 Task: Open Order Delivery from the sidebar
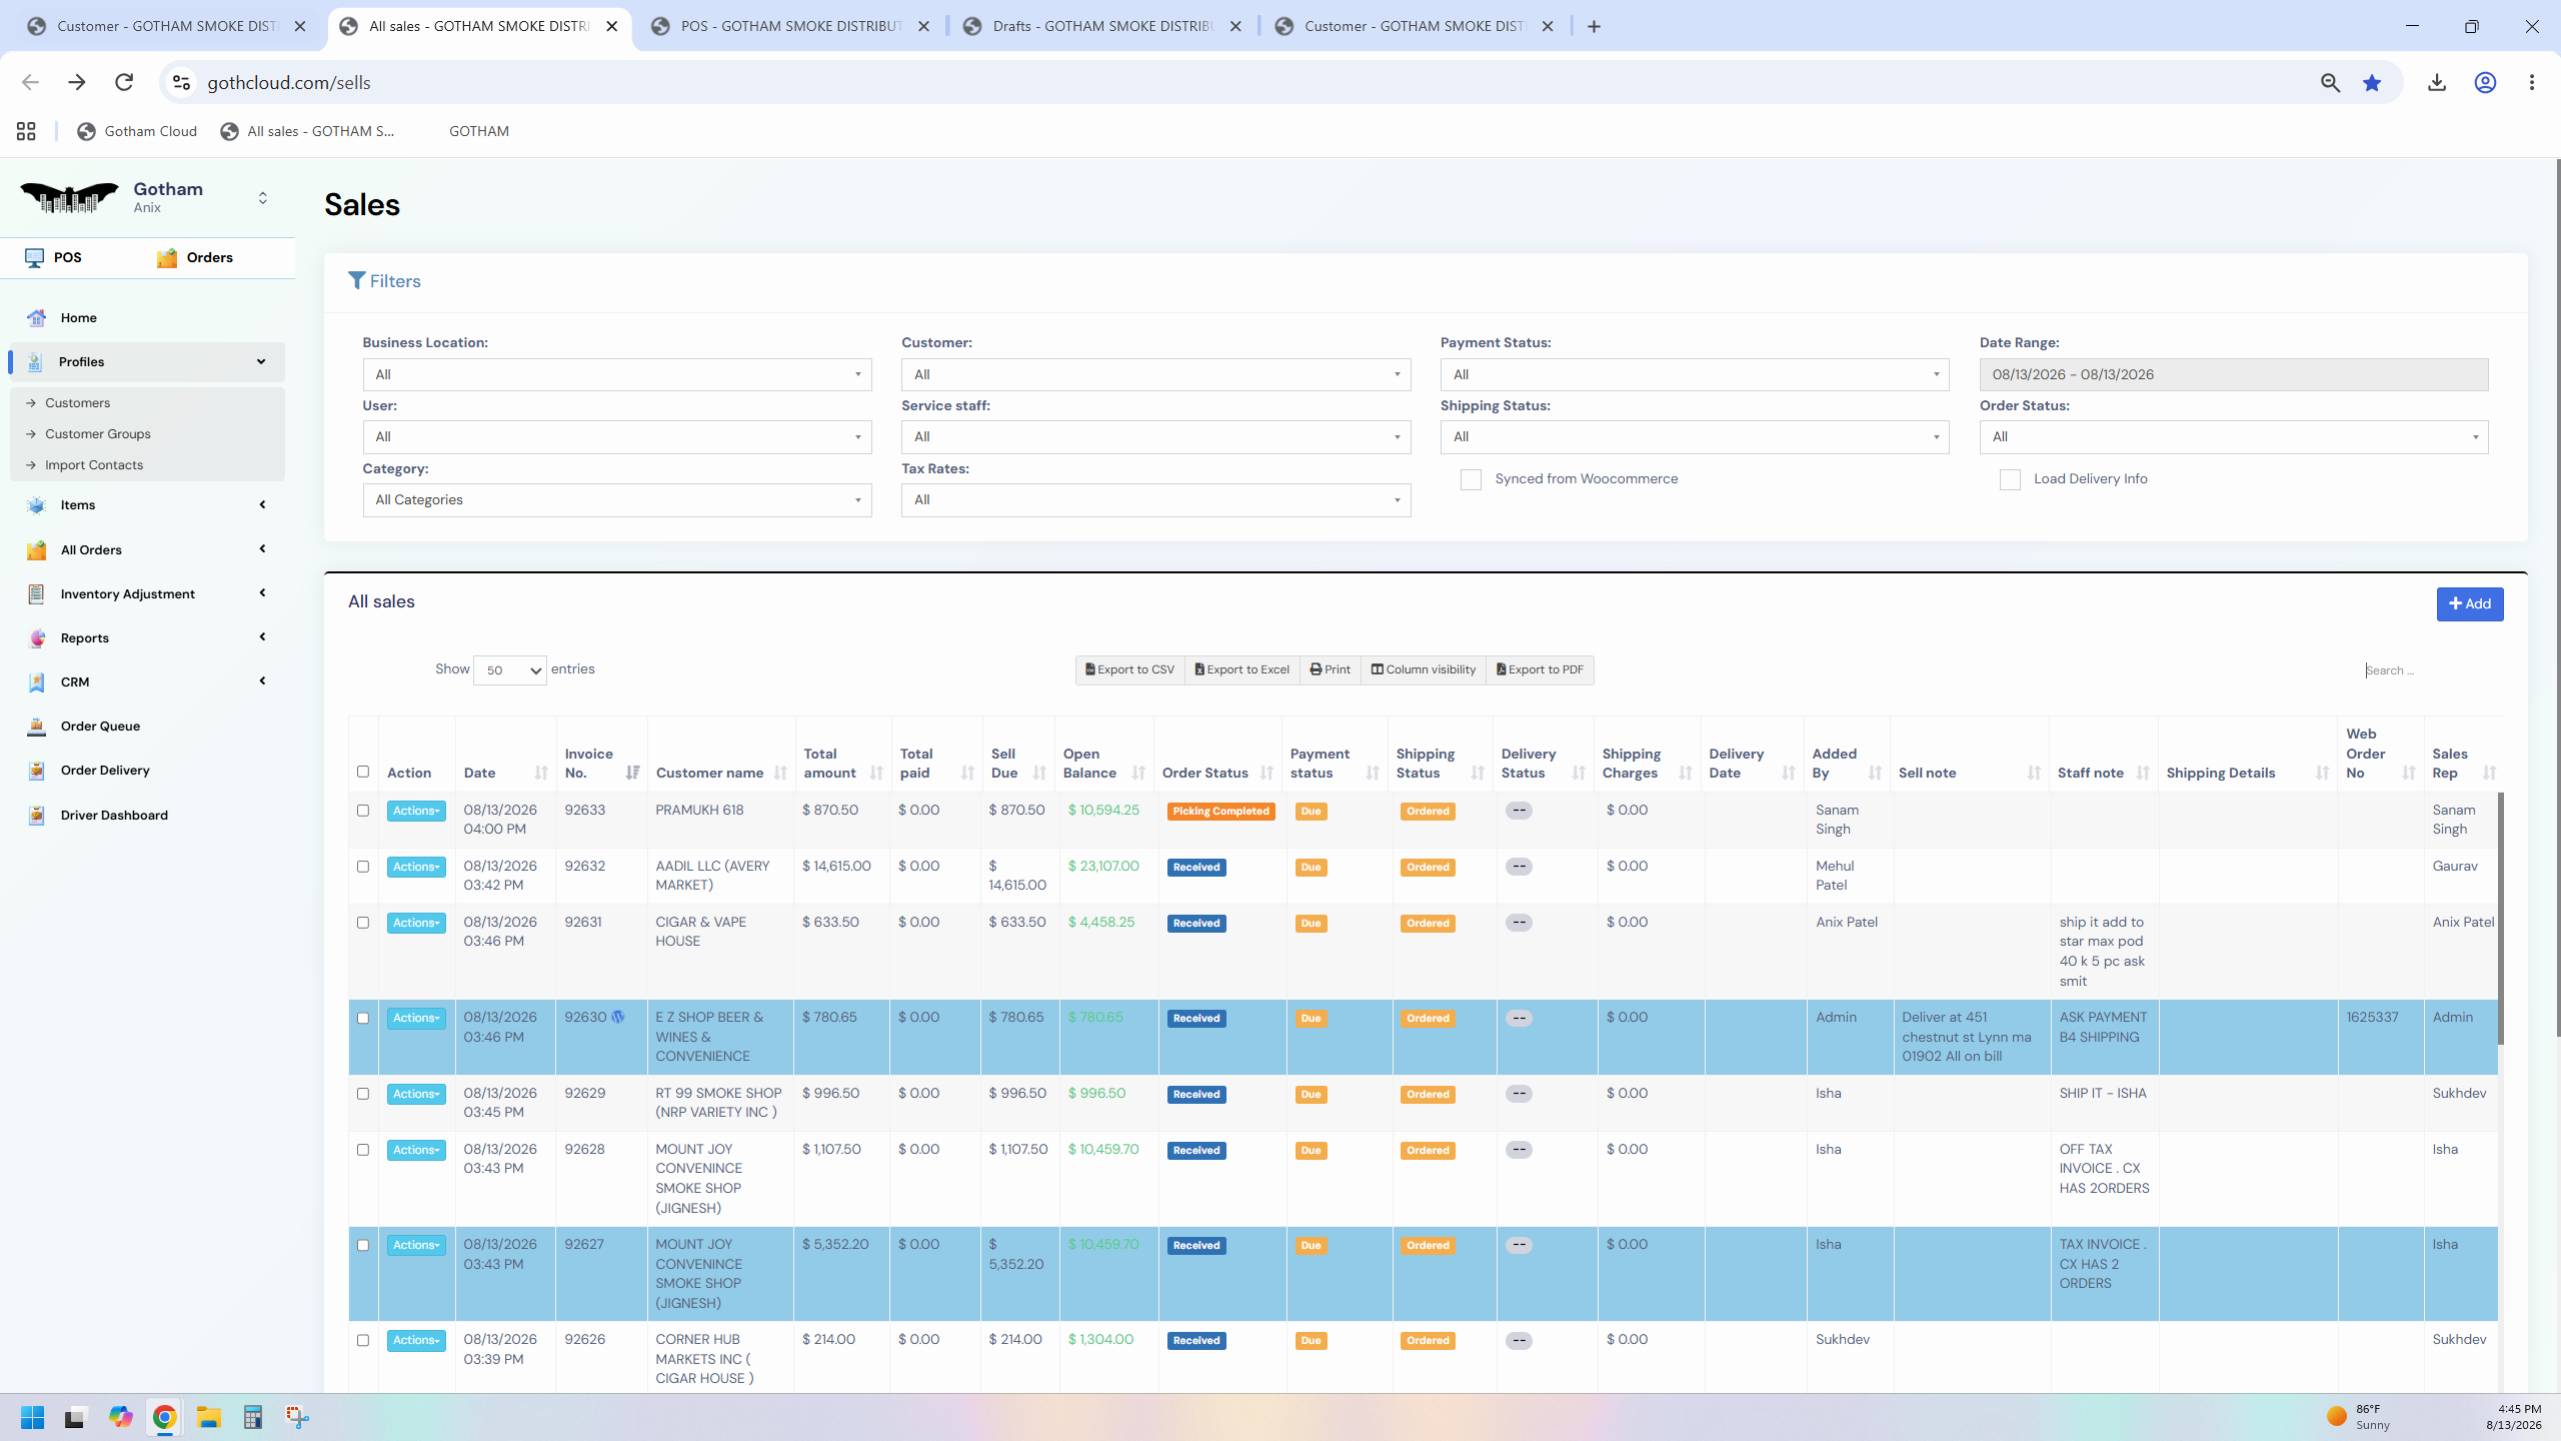point(105,771)
